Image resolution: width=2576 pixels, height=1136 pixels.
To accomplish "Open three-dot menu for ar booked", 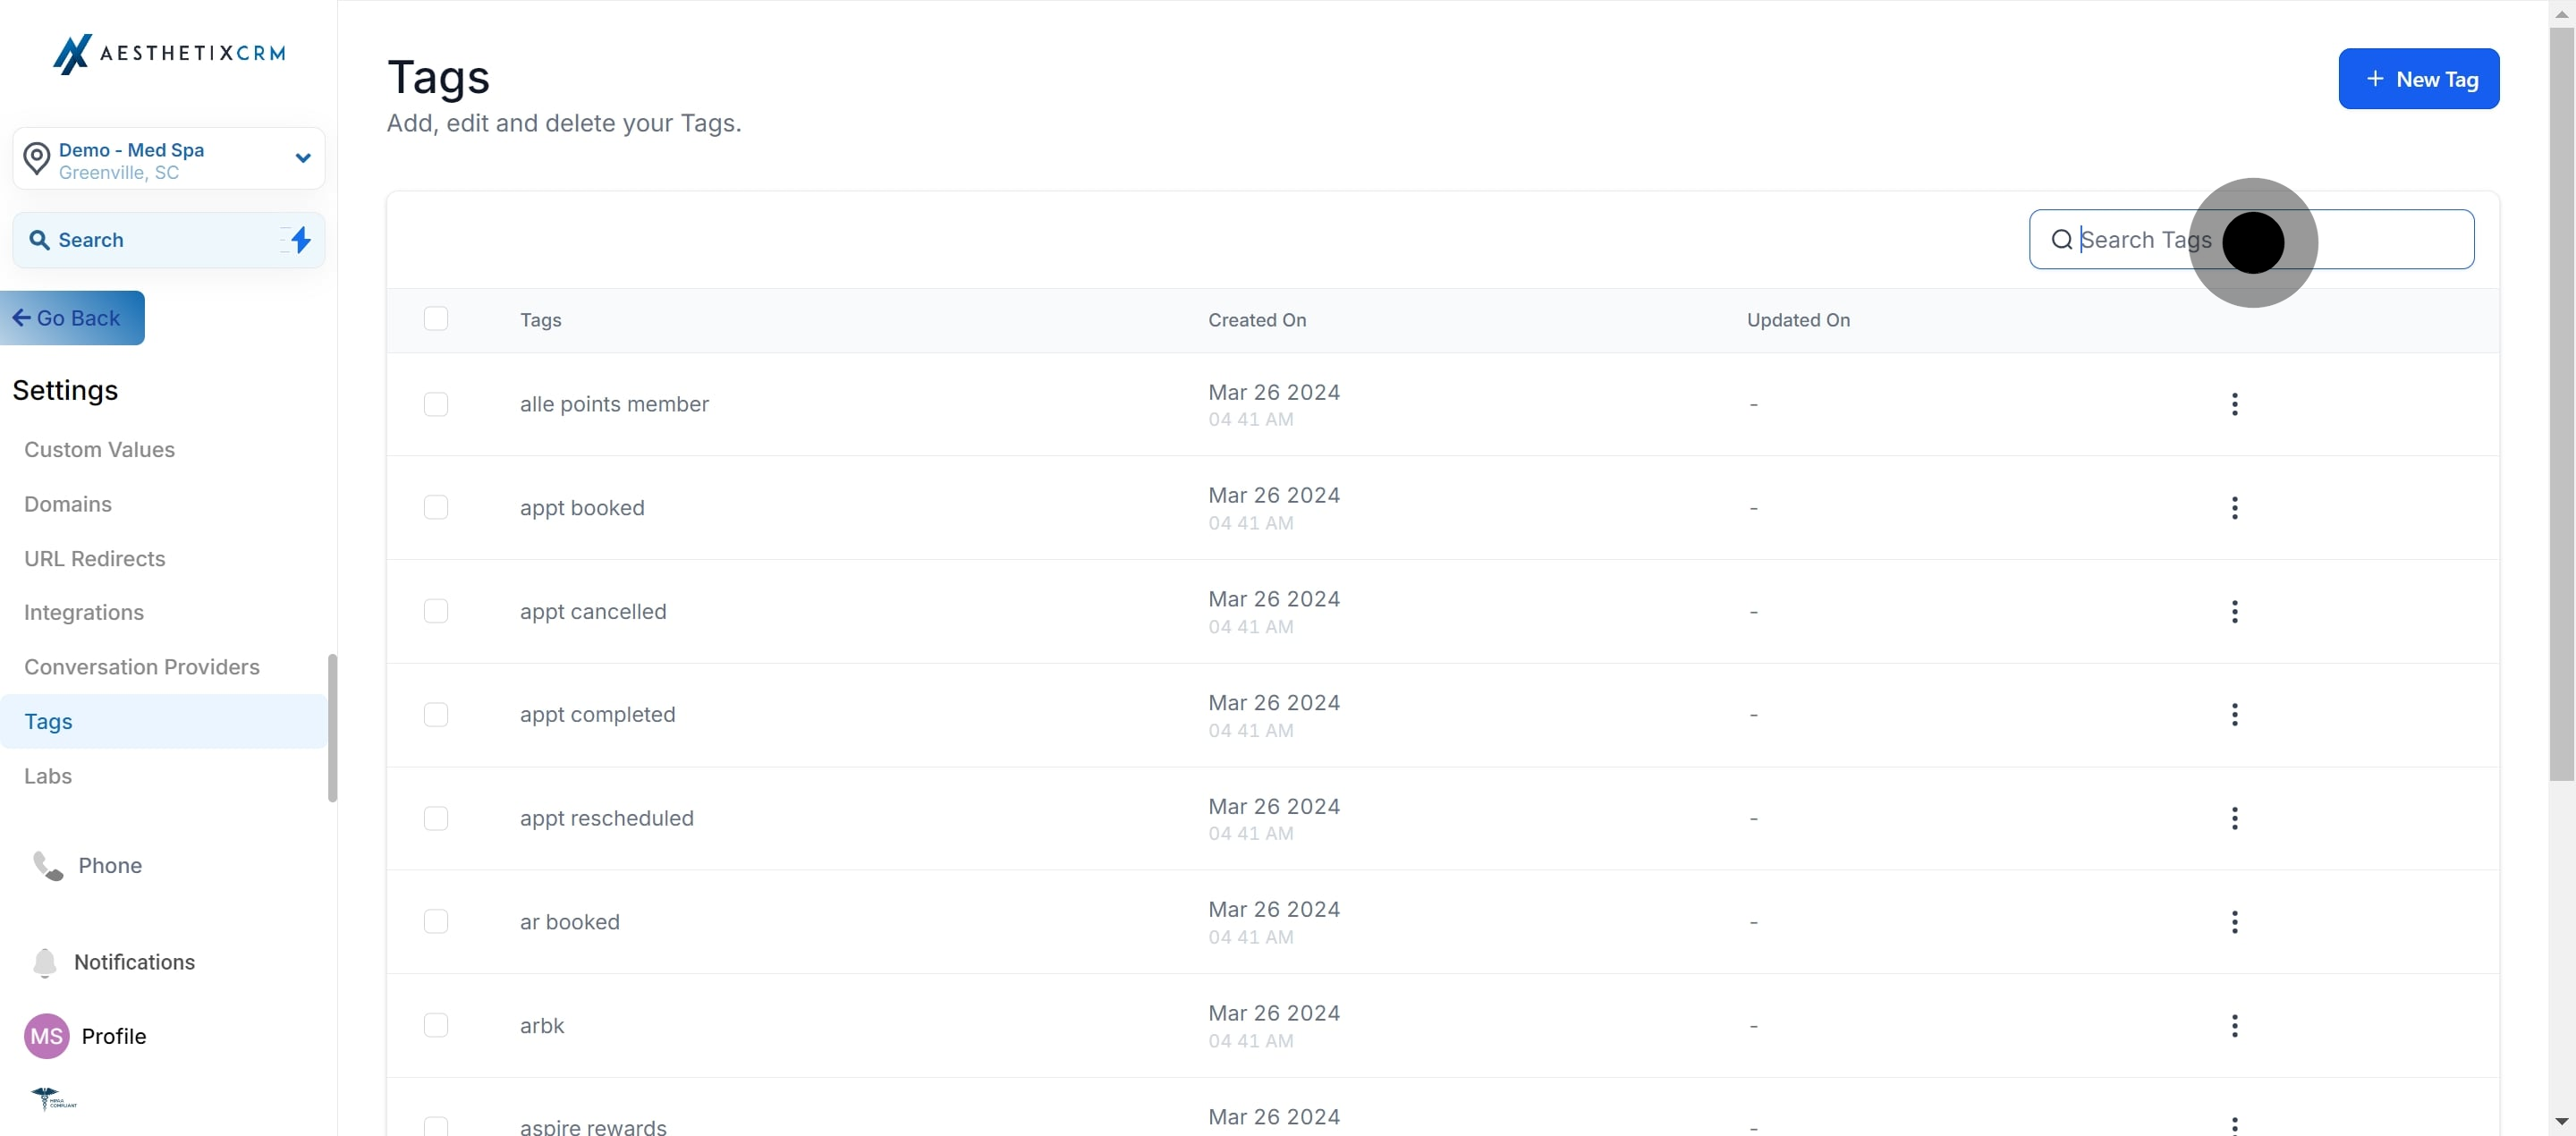I will (2234, 922).
